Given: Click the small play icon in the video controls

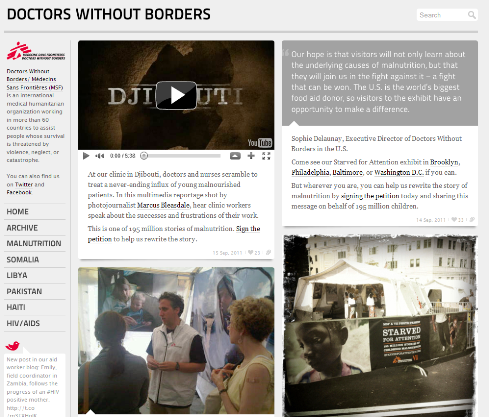Looking at the screenshot, I should pos(86,156).
